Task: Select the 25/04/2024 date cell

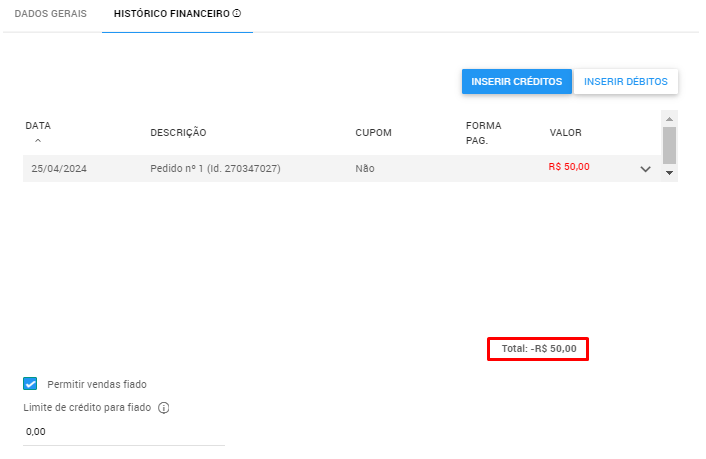Action: coord(59,169)
